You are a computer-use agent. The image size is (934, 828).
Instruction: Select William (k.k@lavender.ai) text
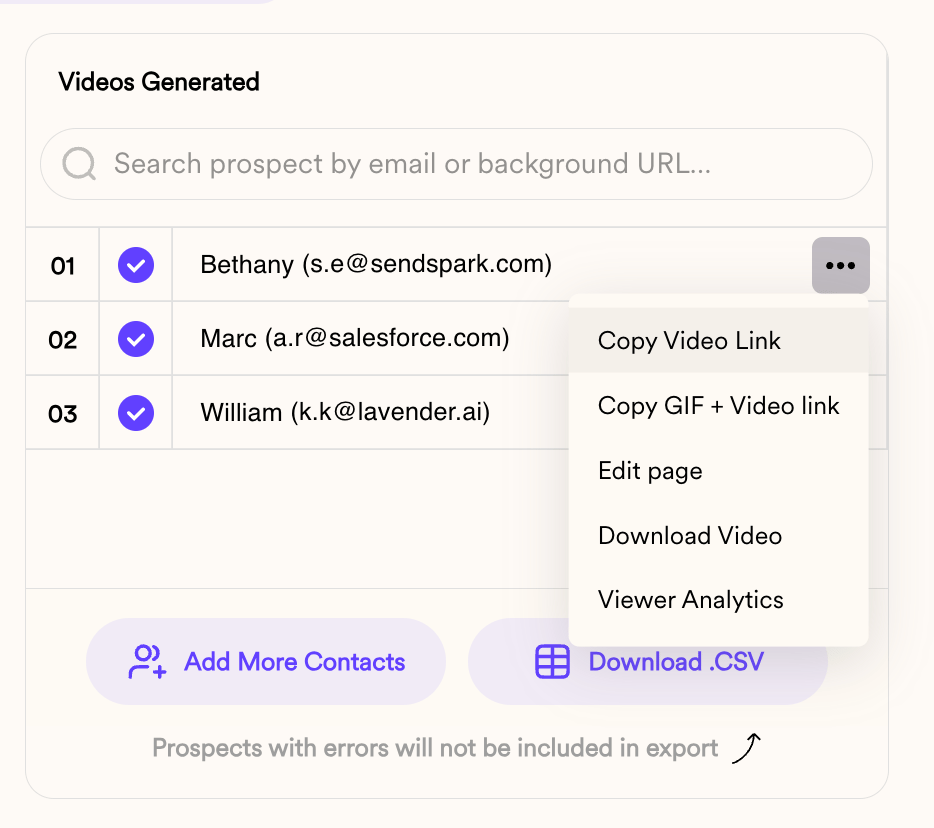(x=345, y=412)
